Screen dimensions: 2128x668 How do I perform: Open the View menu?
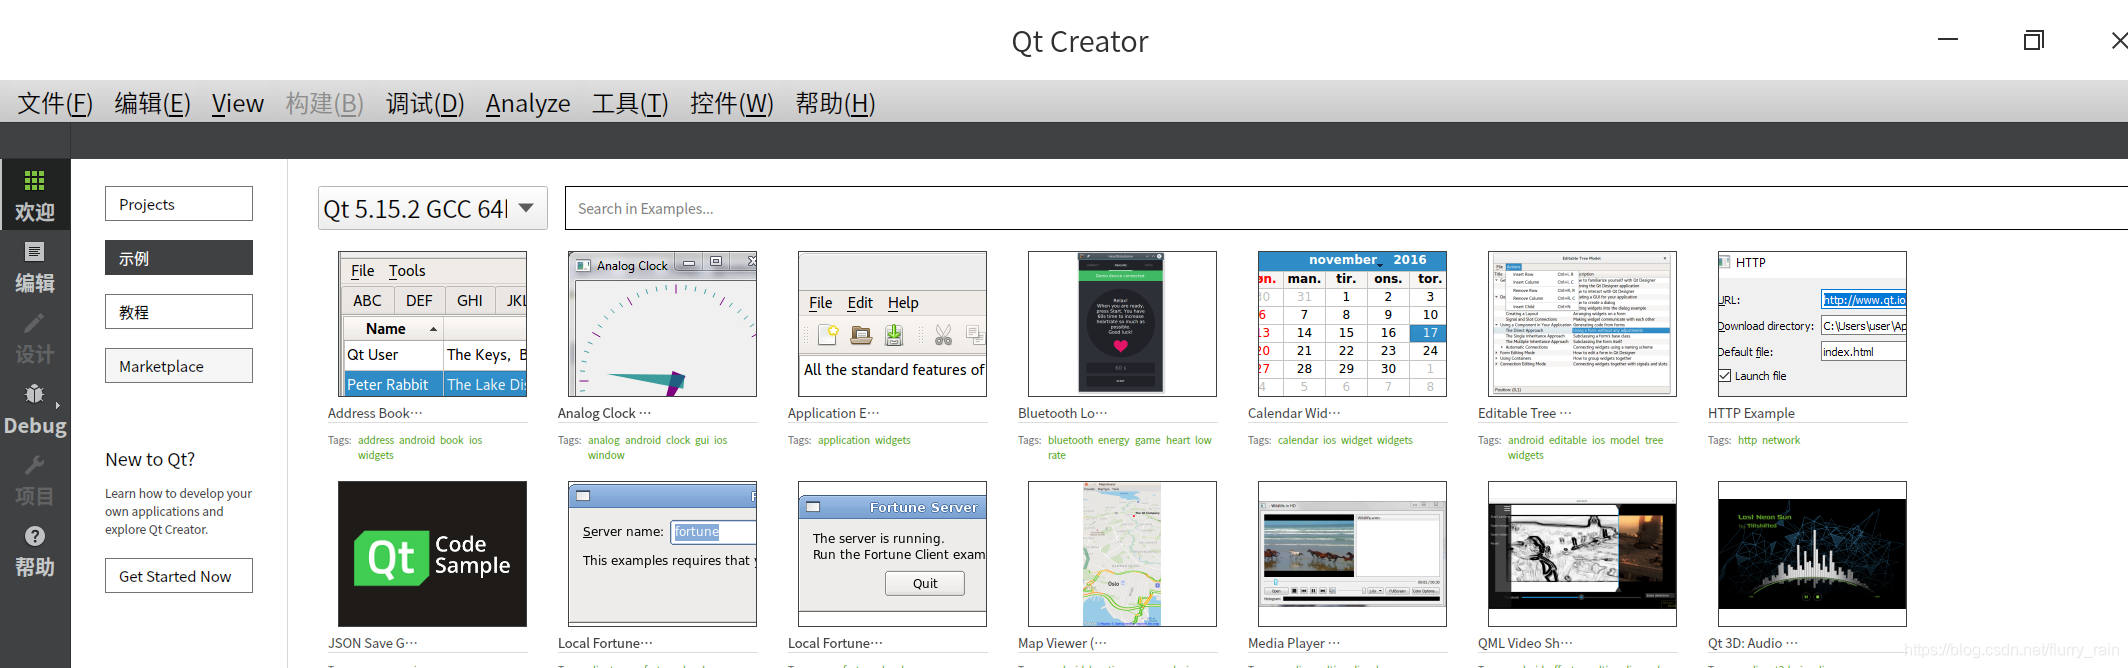[x=238, y=103]
